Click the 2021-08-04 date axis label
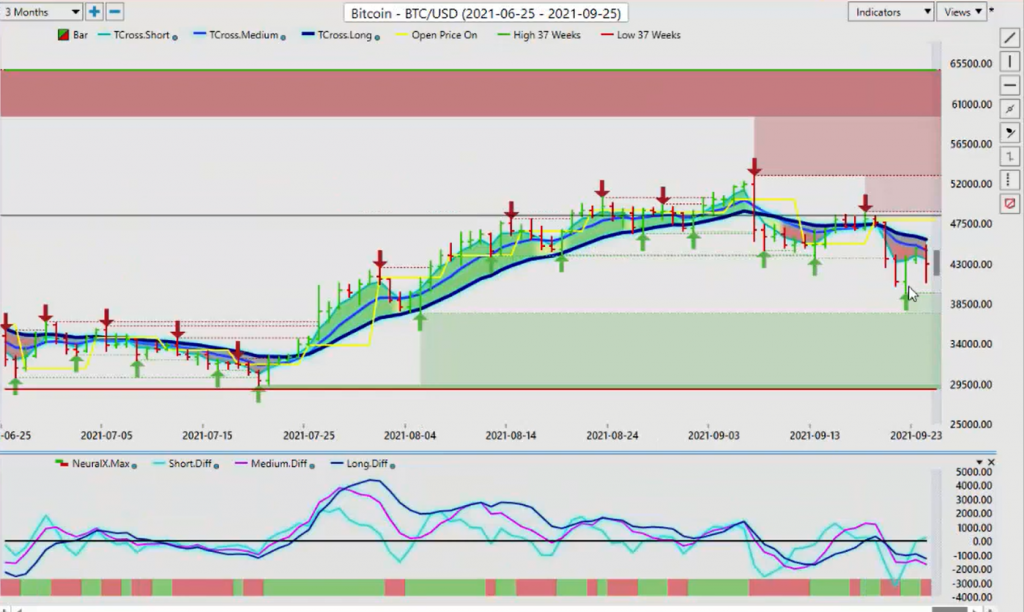 (x=409, y=435)
